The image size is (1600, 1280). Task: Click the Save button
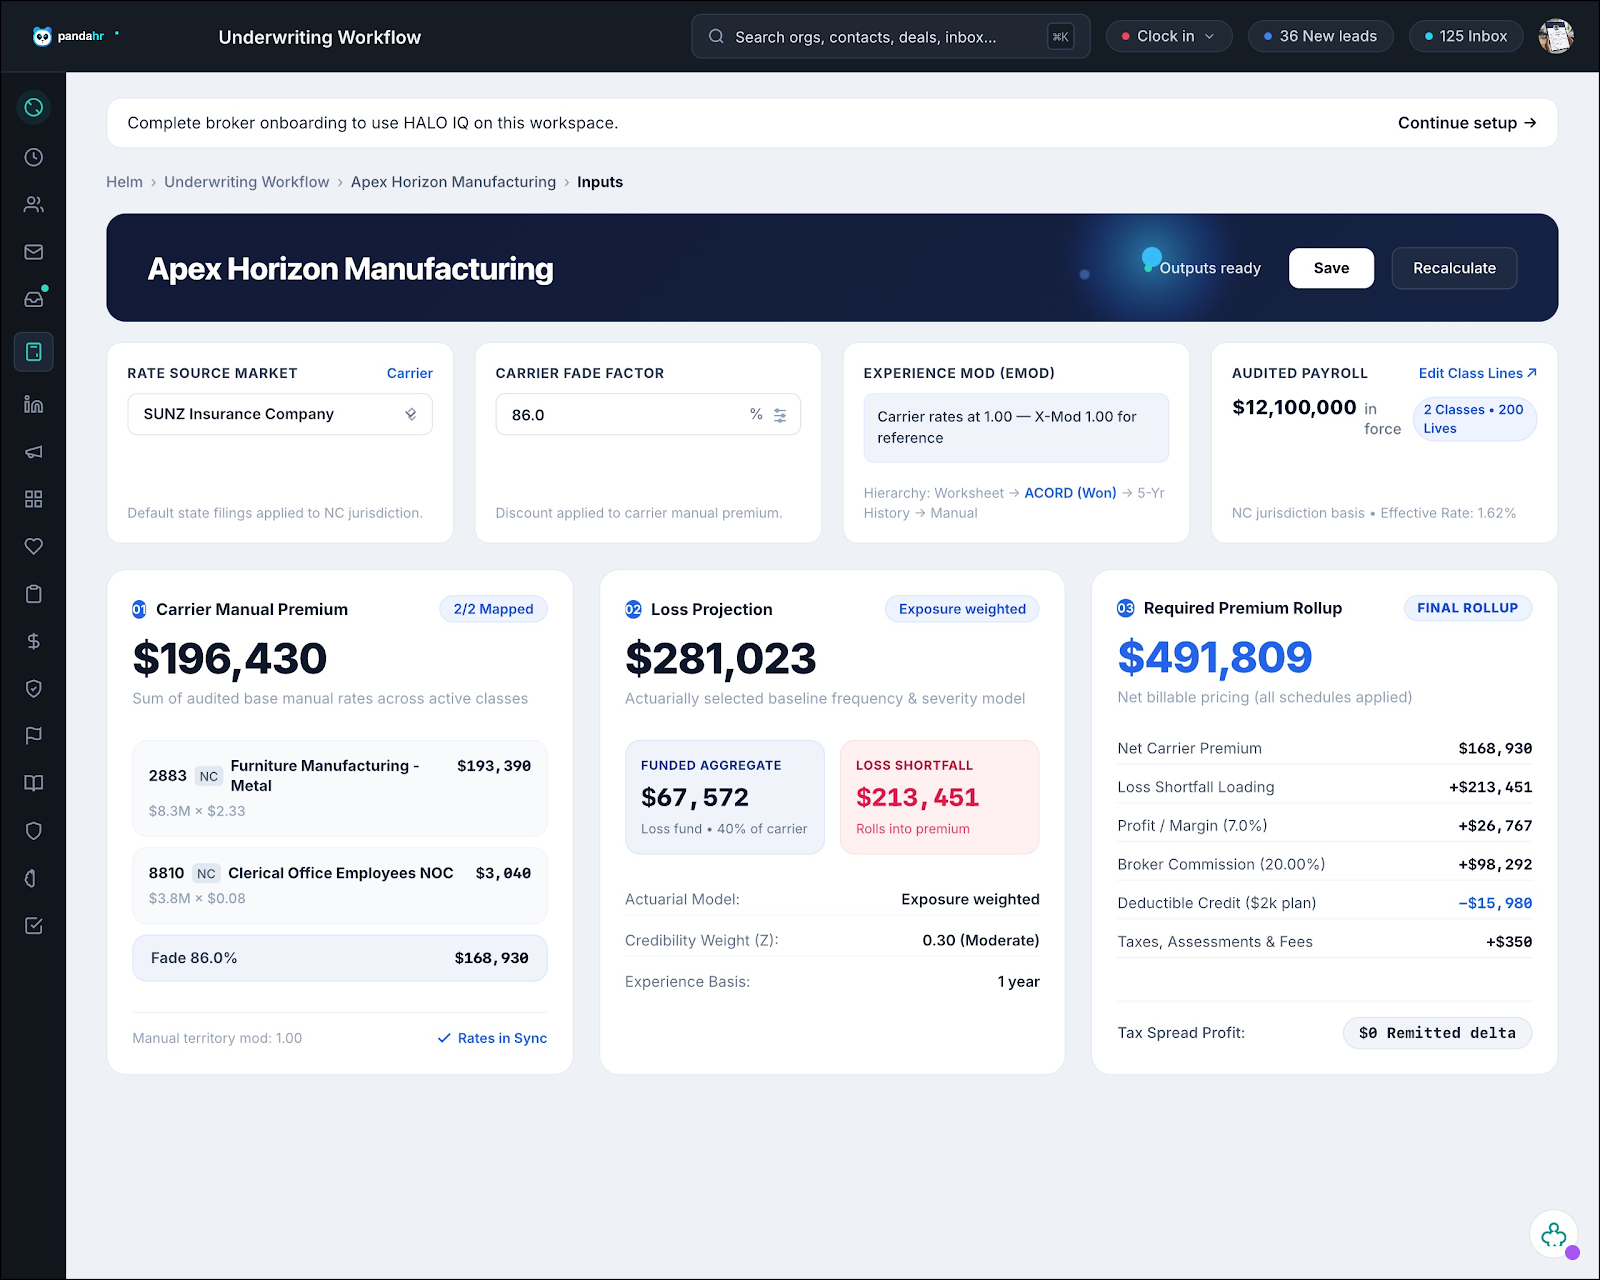tap(1331, 268)
